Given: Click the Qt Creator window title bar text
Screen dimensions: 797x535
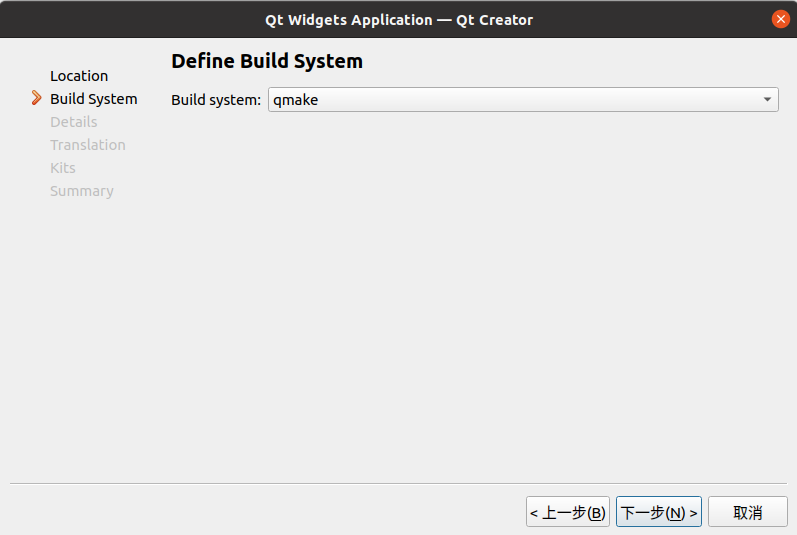Looking at the screenshot, I should 399,20.
